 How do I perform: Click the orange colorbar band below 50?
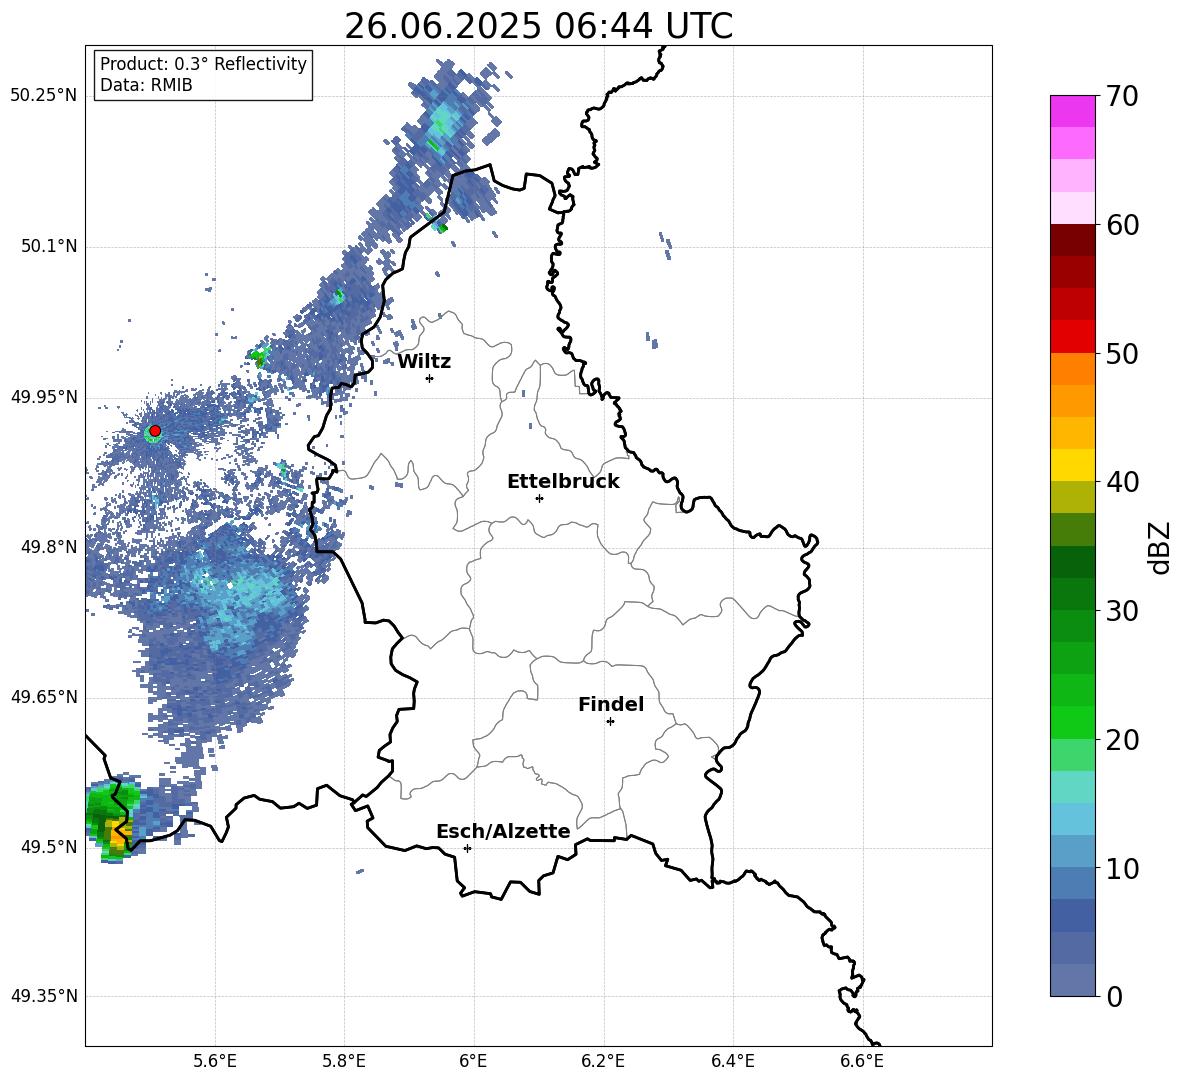point(1072,368)
